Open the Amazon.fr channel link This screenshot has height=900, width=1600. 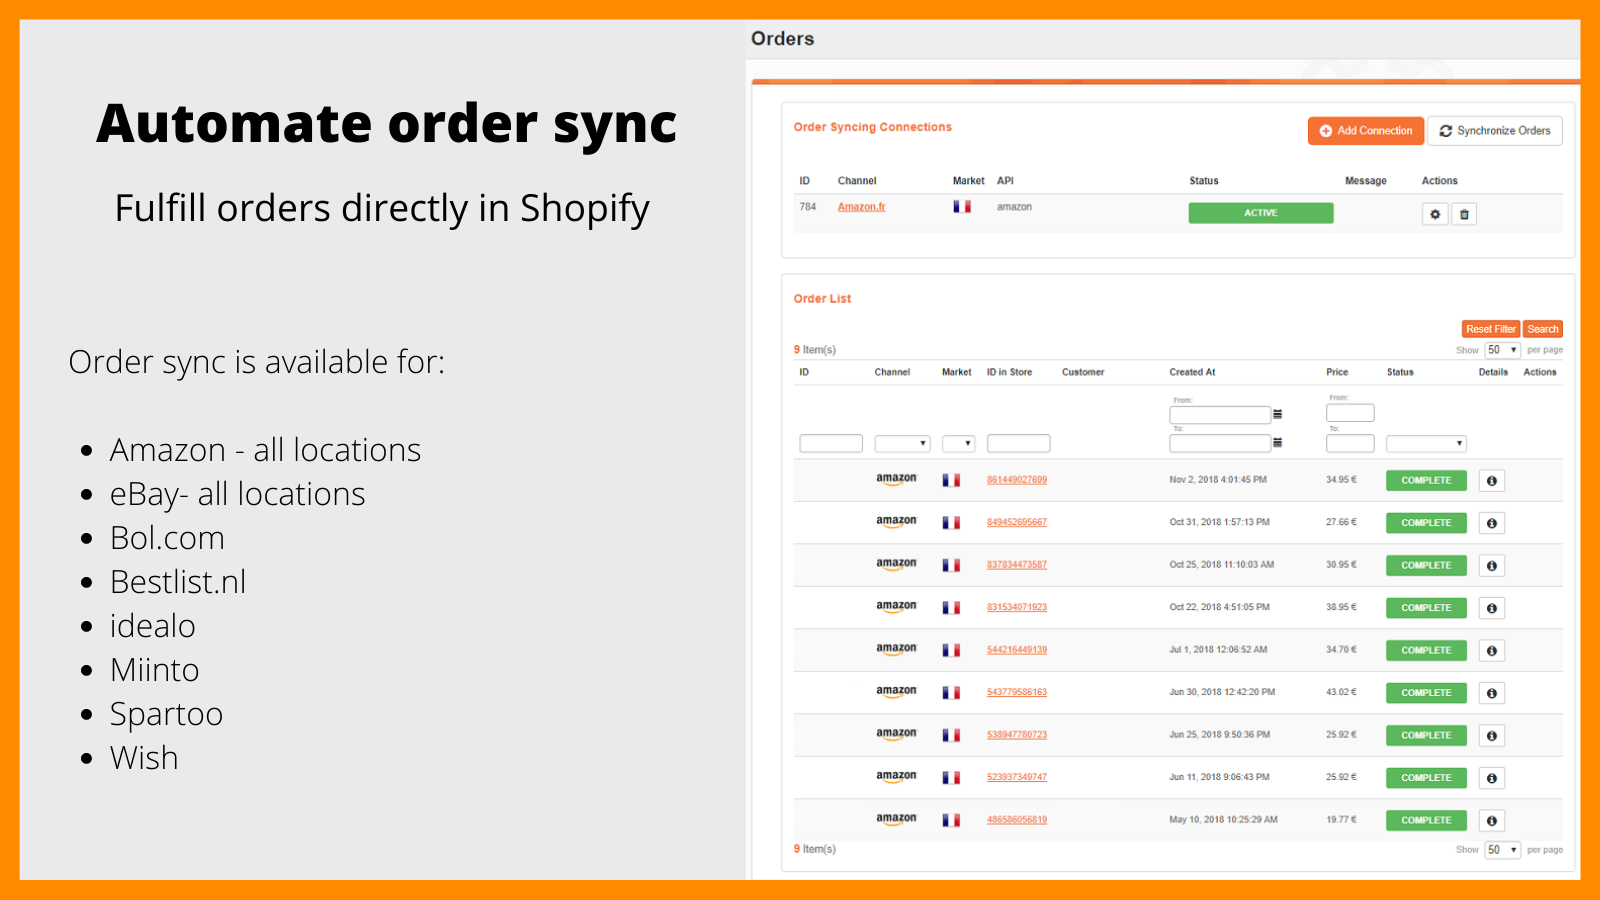click(x=861, y=207)
